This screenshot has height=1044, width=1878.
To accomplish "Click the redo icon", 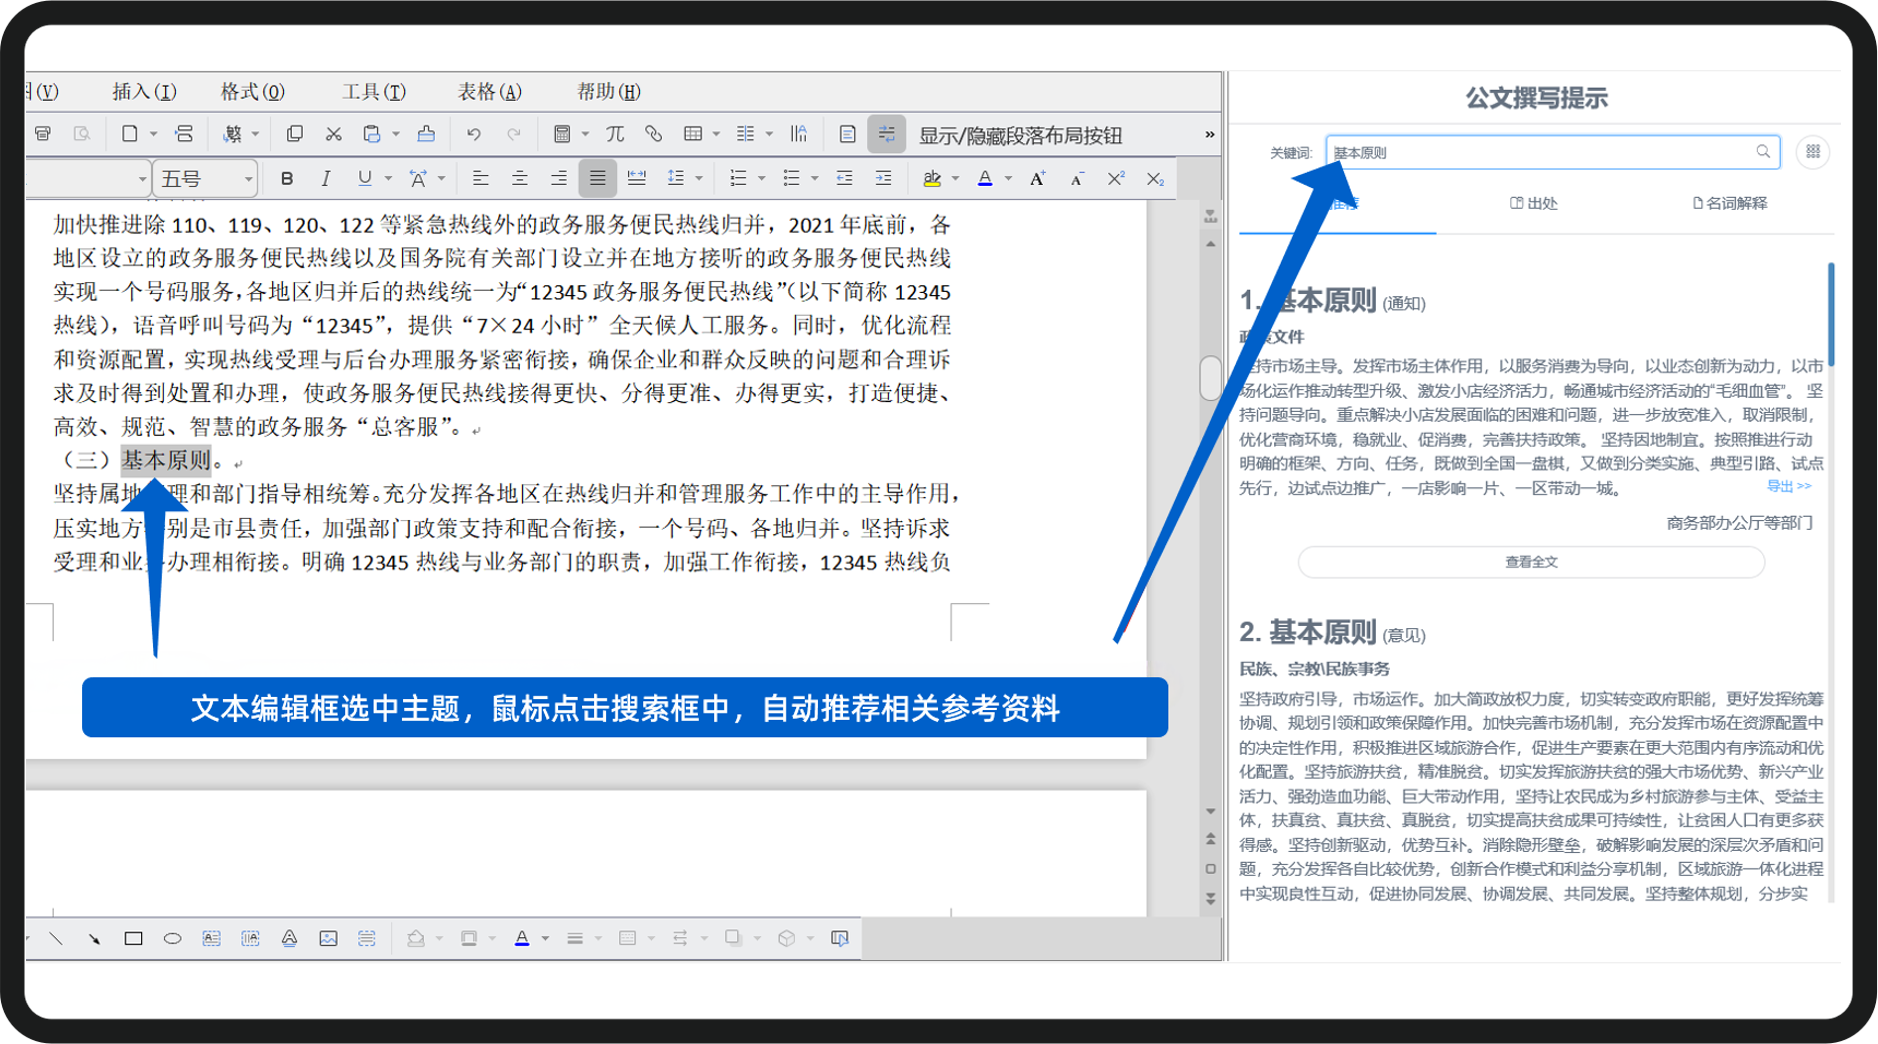I will pos(513,134).
